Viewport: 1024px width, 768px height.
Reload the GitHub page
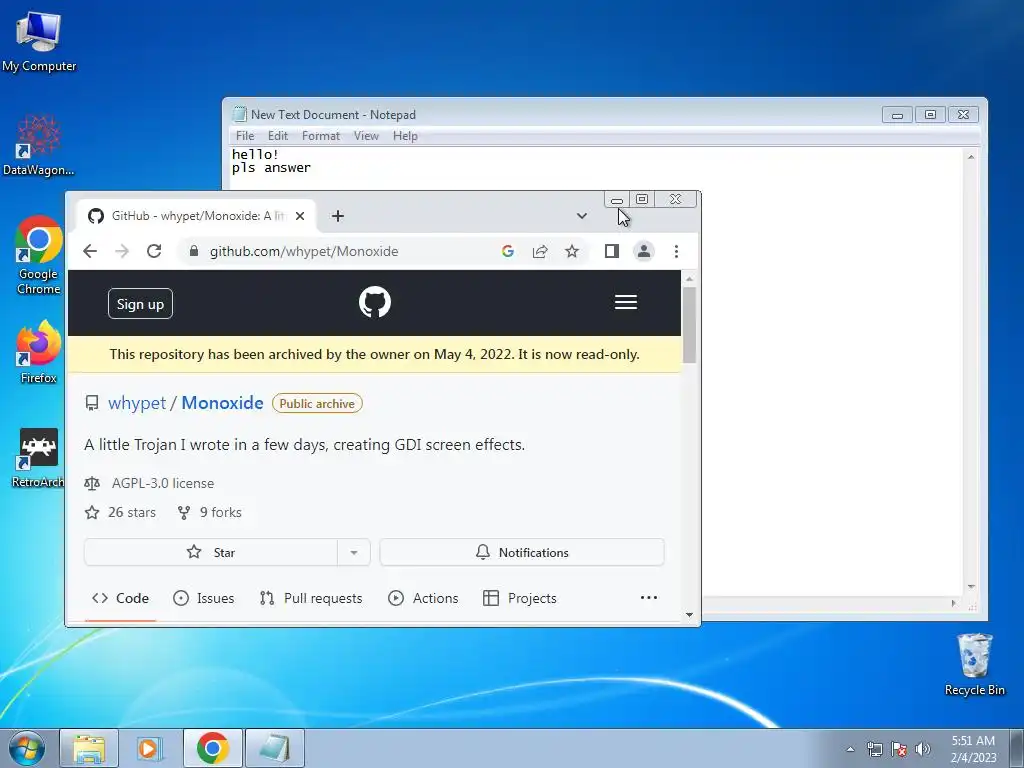154,251
